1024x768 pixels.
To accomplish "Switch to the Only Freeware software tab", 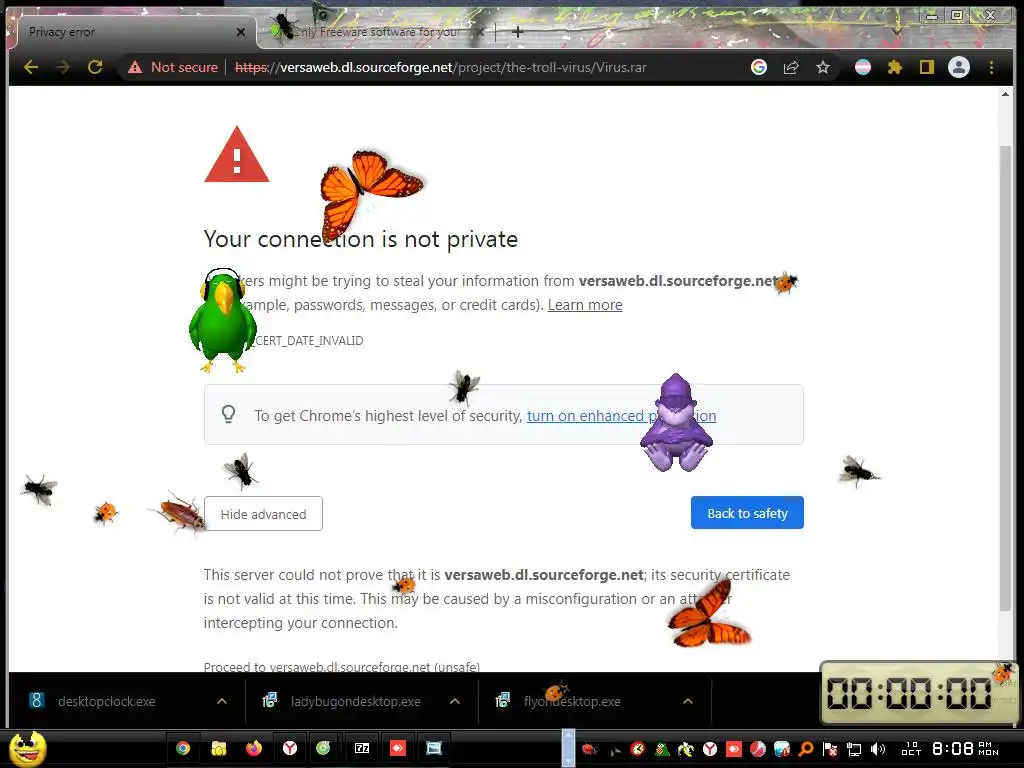I will (x=379, y=32).
